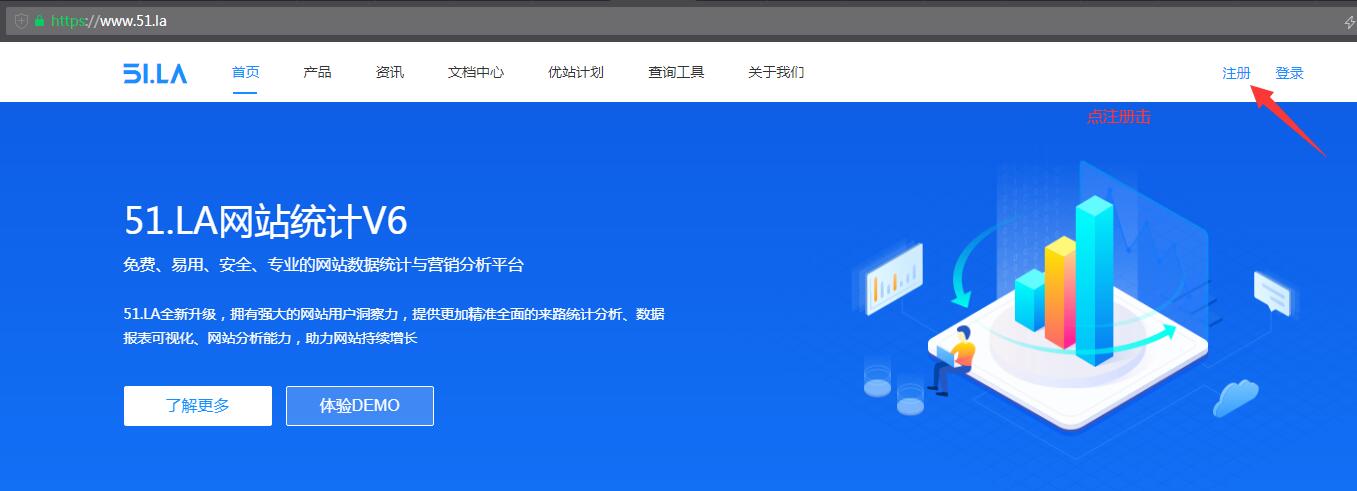Click the 体验DEMO button
Screen dimensions: 1357x491
[360, 406]
